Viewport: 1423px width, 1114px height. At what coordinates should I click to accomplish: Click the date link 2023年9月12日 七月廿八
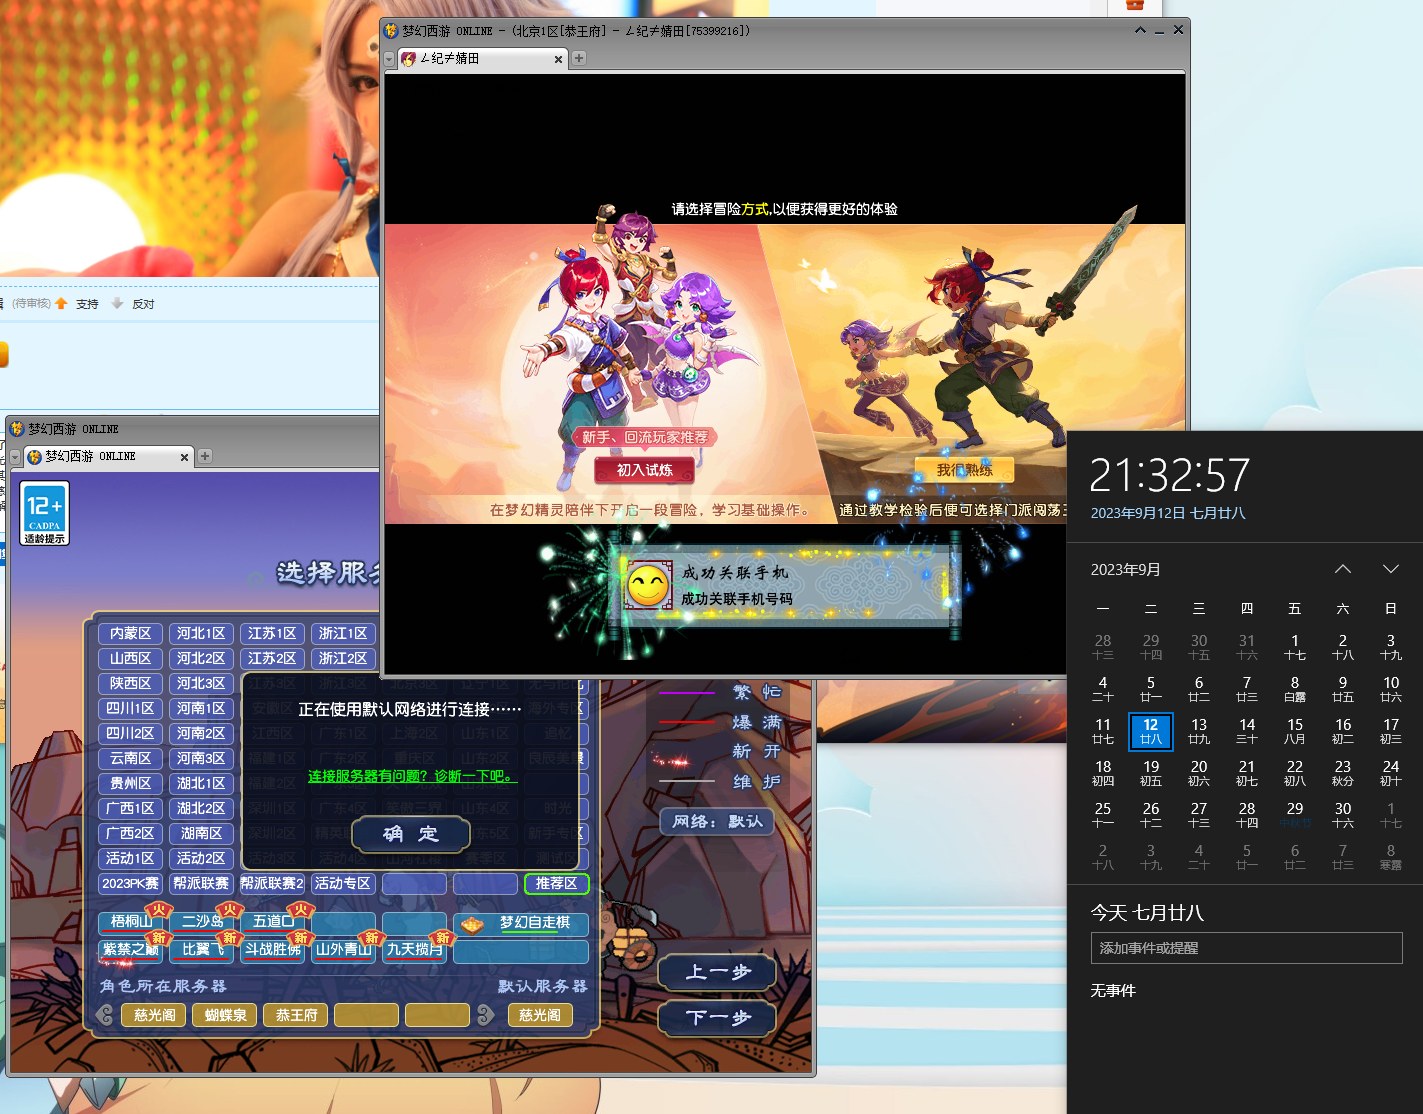[x=1168, y=513]
